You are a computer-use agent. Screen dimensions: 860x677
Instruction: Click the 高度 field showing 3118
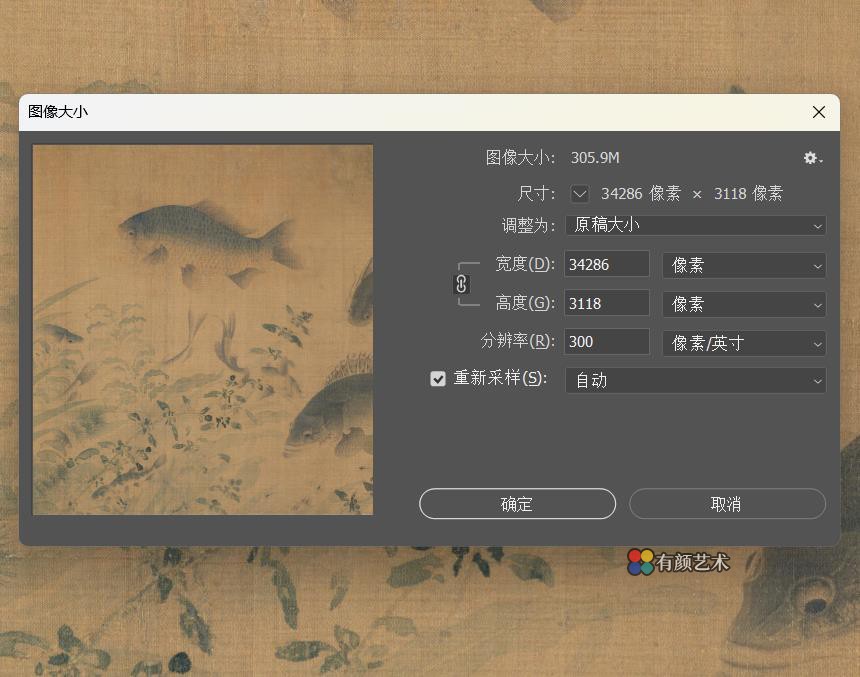point(607,303)
